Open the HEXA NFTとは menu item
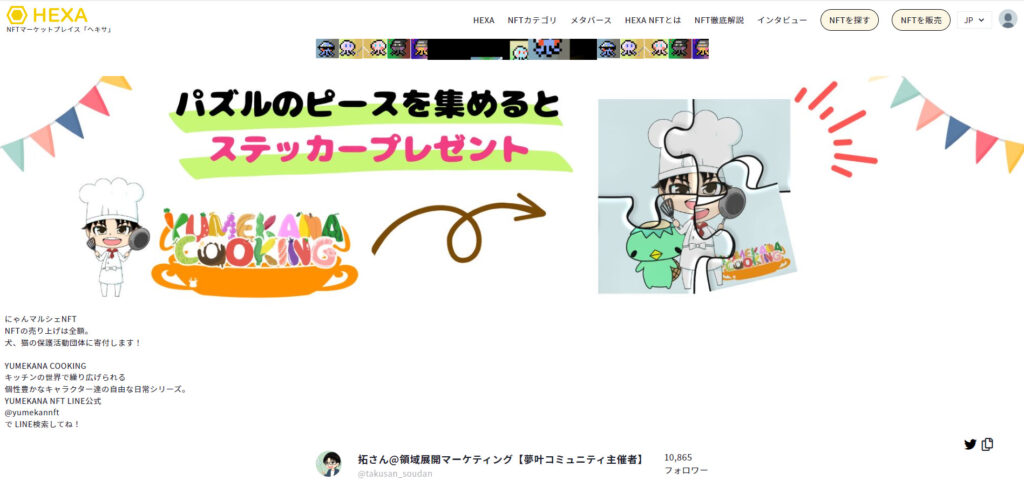This screenshot has height=501, width=1024. 652,20
